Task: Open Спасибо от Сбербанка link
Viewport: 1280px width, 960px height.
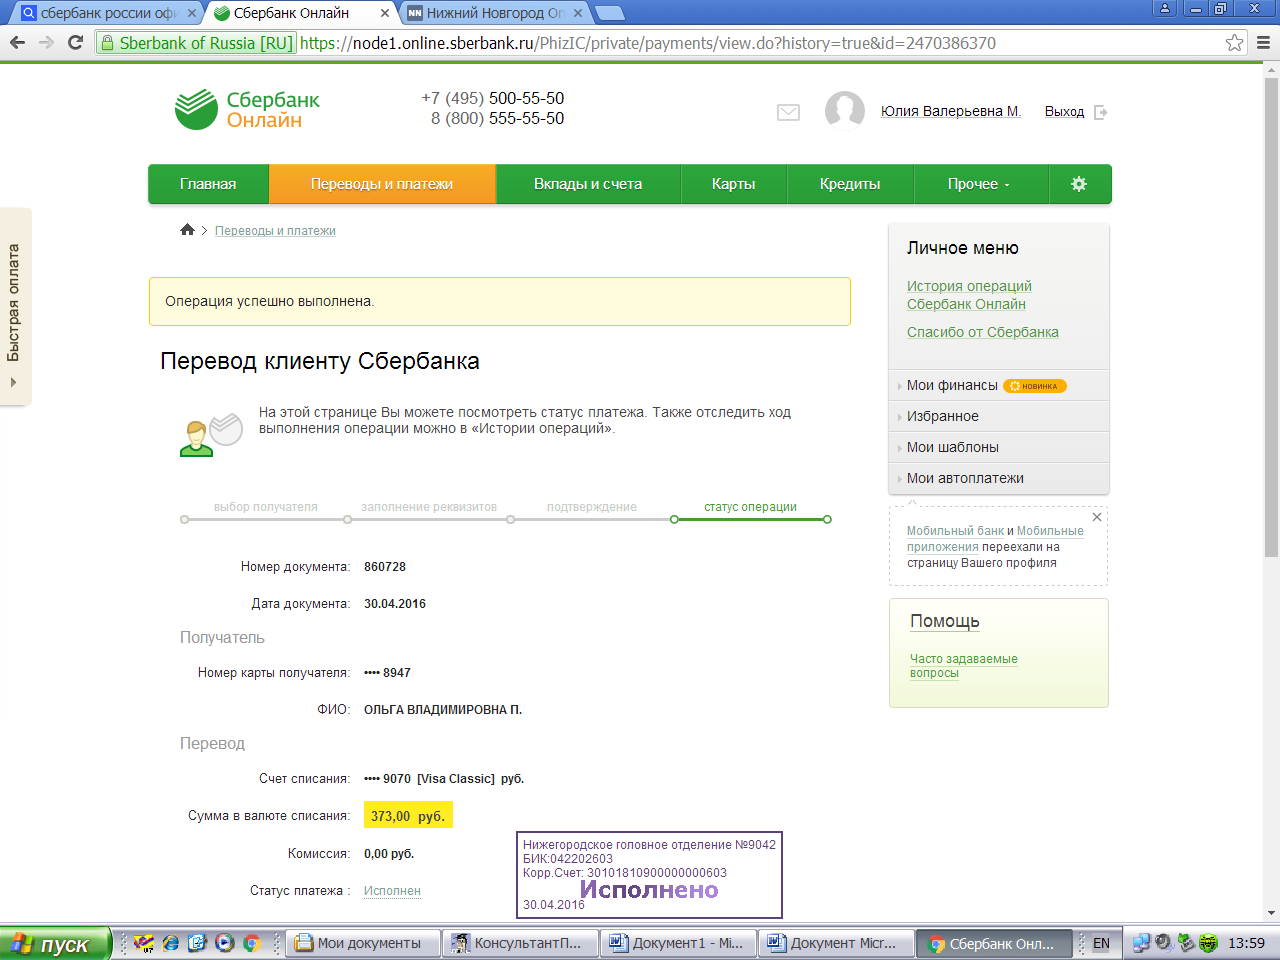Action: click(983, 332)
